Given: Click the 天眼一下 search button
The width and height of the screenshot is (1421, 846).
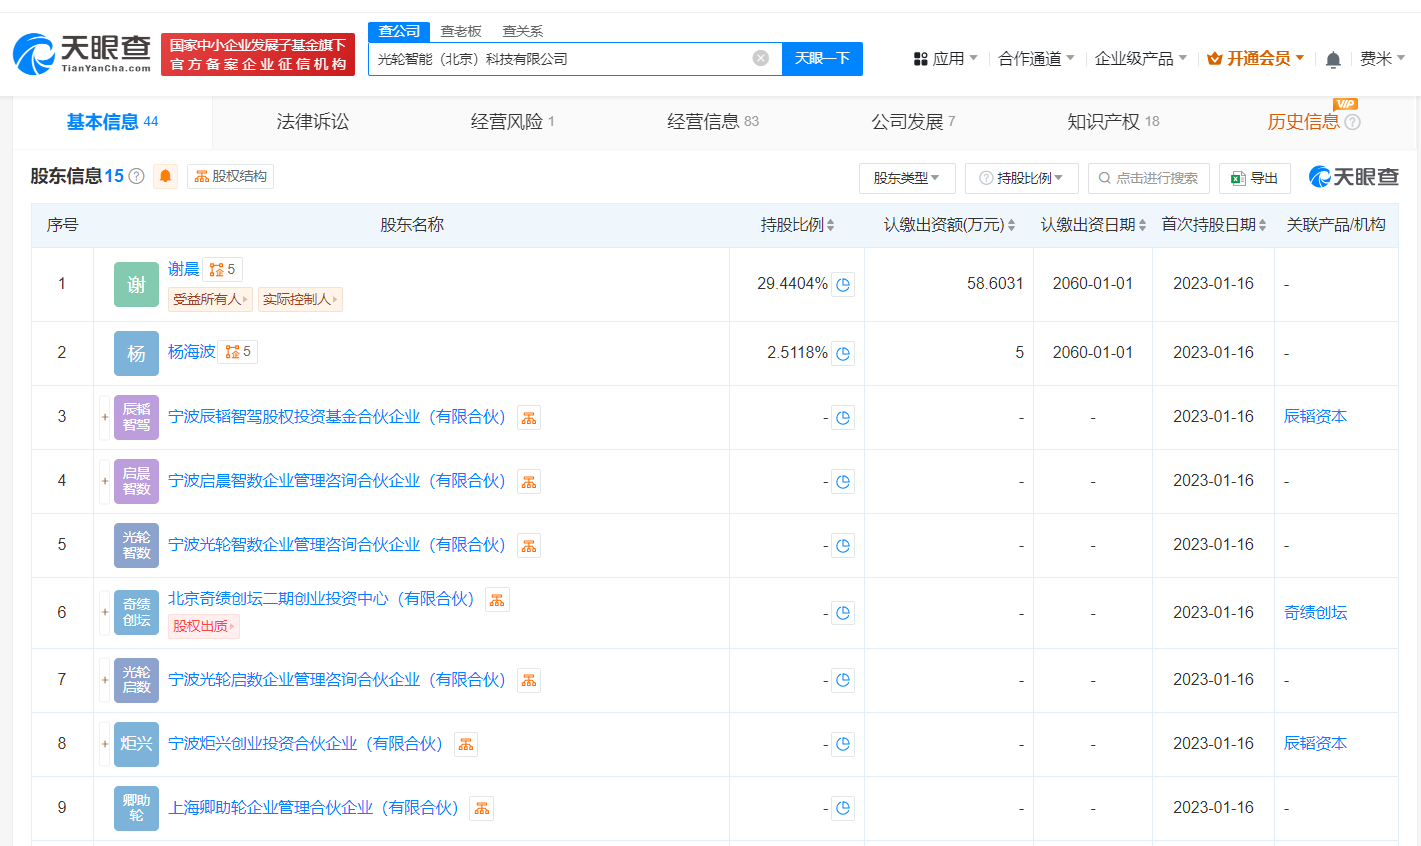Looking at the screenshot, I should [822, 60].
